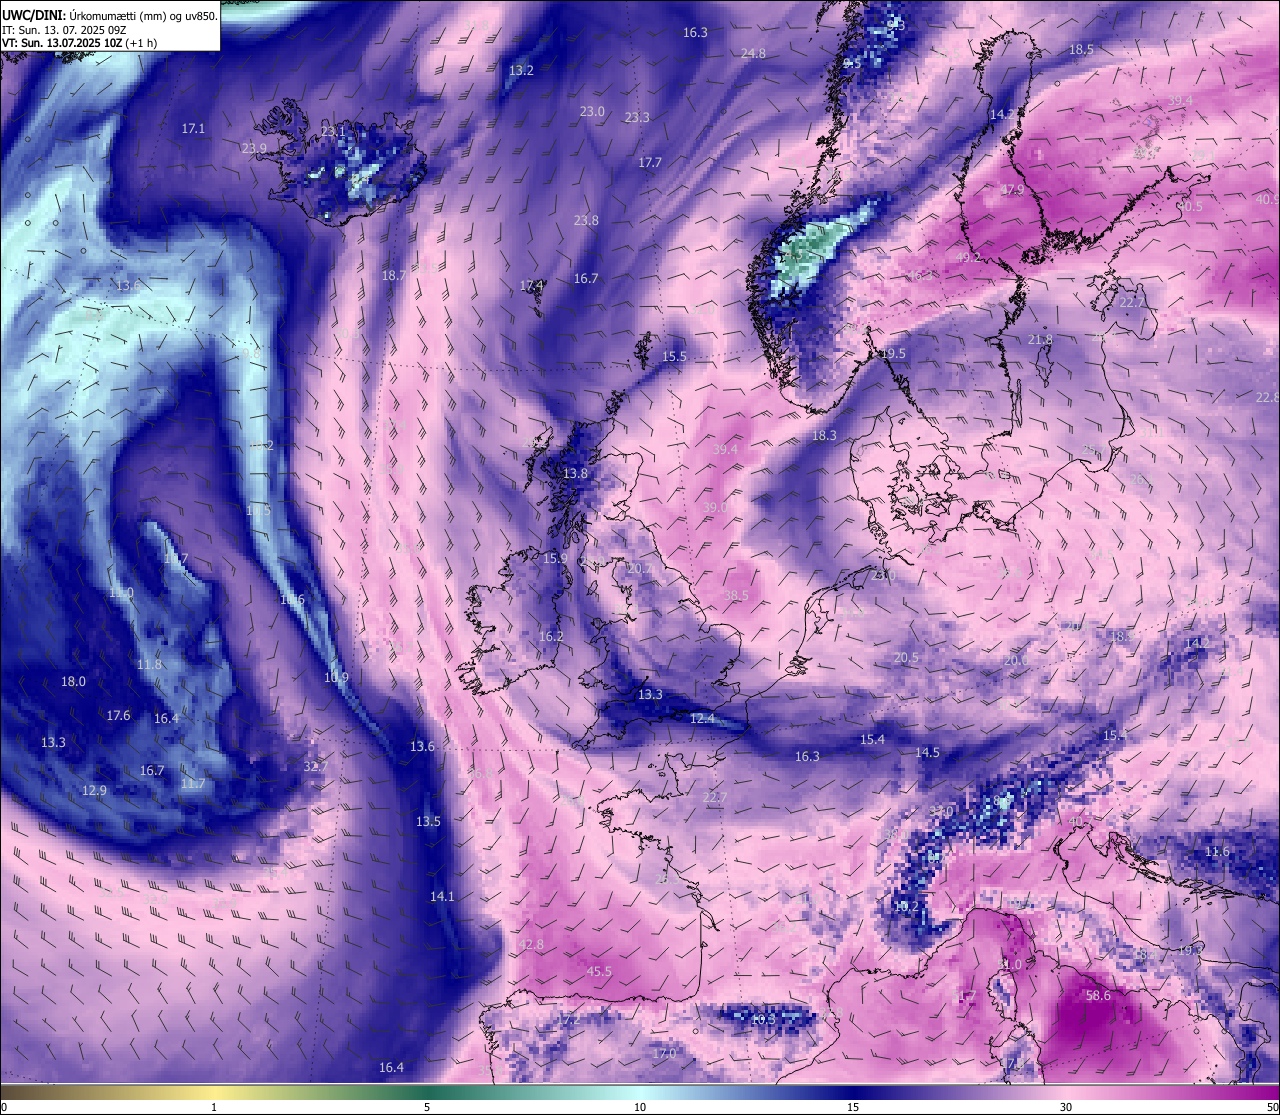Click the 39.0 value in the North Sea
1280x1115 pixels.
pos(715,508)
